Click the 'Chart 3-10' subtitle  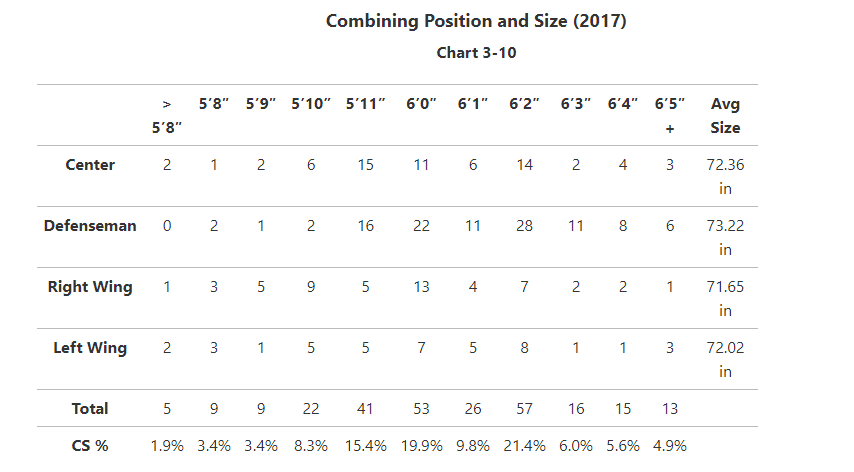coord(476,53)
